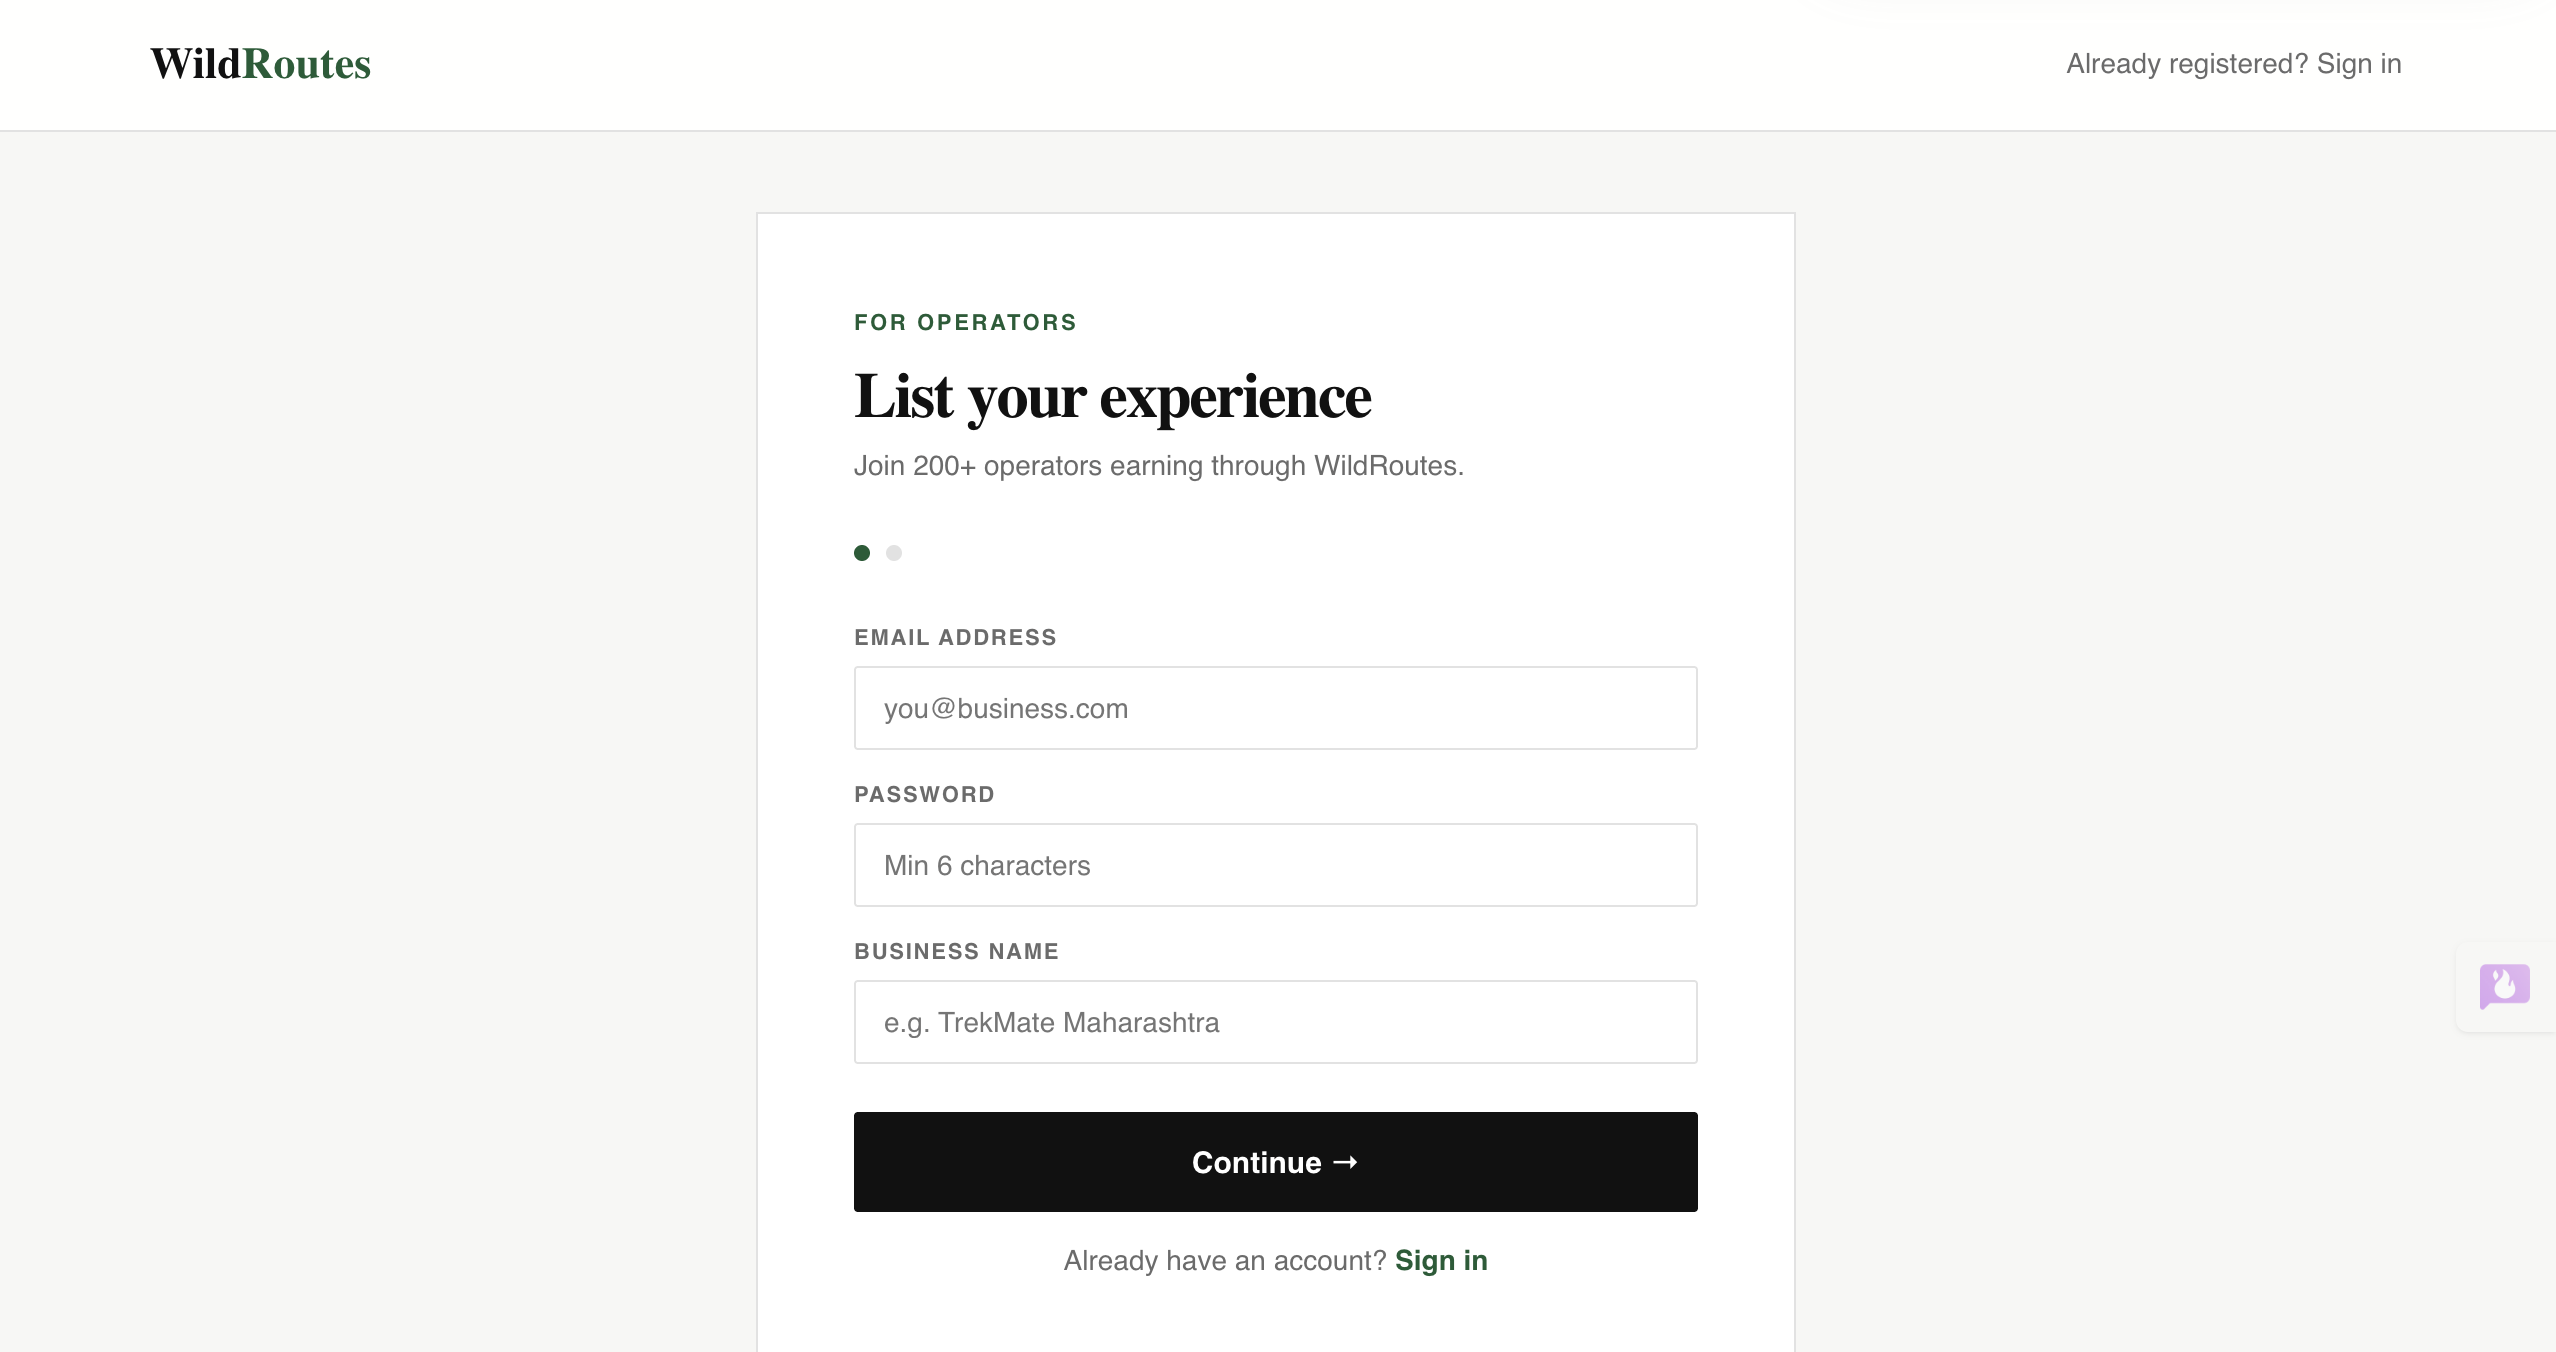Focus the email address input field
This screenshot has width=2556, height=1352.
(1276, 708)
